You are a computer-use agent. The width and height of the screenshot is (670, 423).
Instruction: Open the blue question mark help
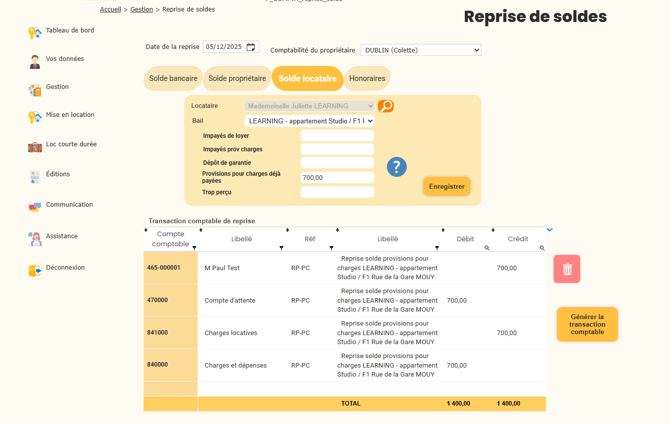click(396, 167)
